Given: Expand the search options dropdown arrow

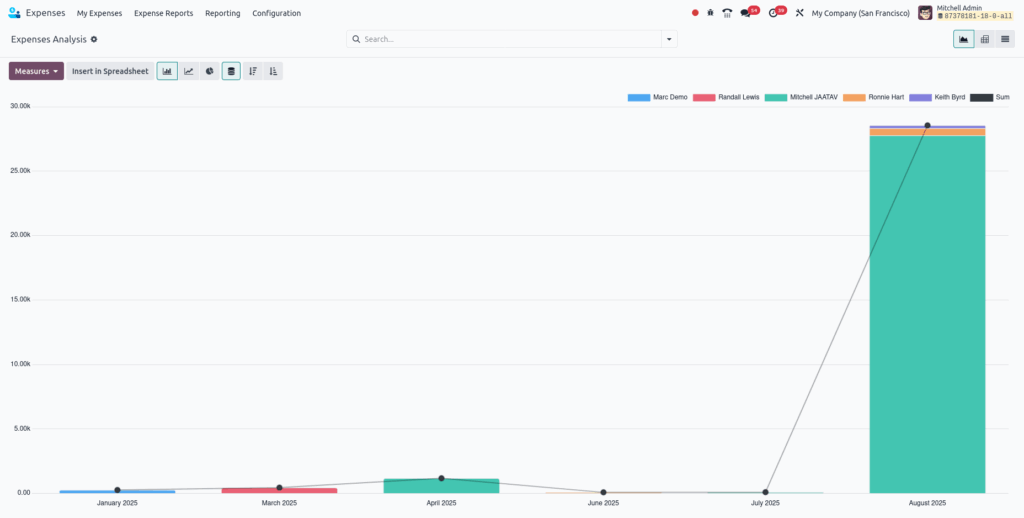Looking at the screenshot, I should point(669,39).
